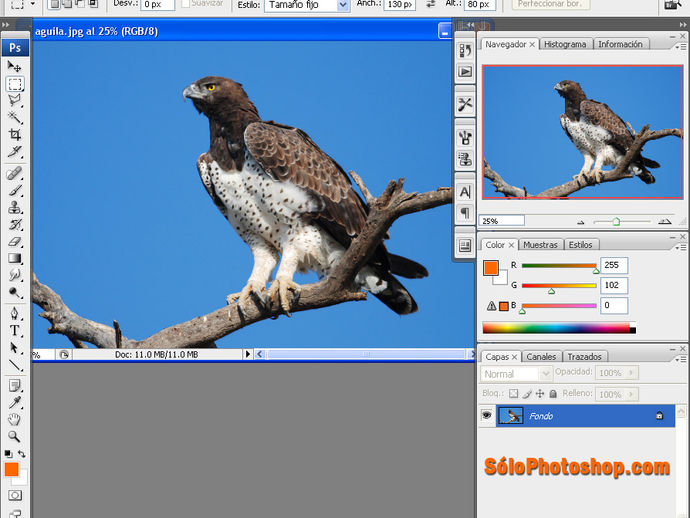Open the Navegador panel options menu

[680, 47]
